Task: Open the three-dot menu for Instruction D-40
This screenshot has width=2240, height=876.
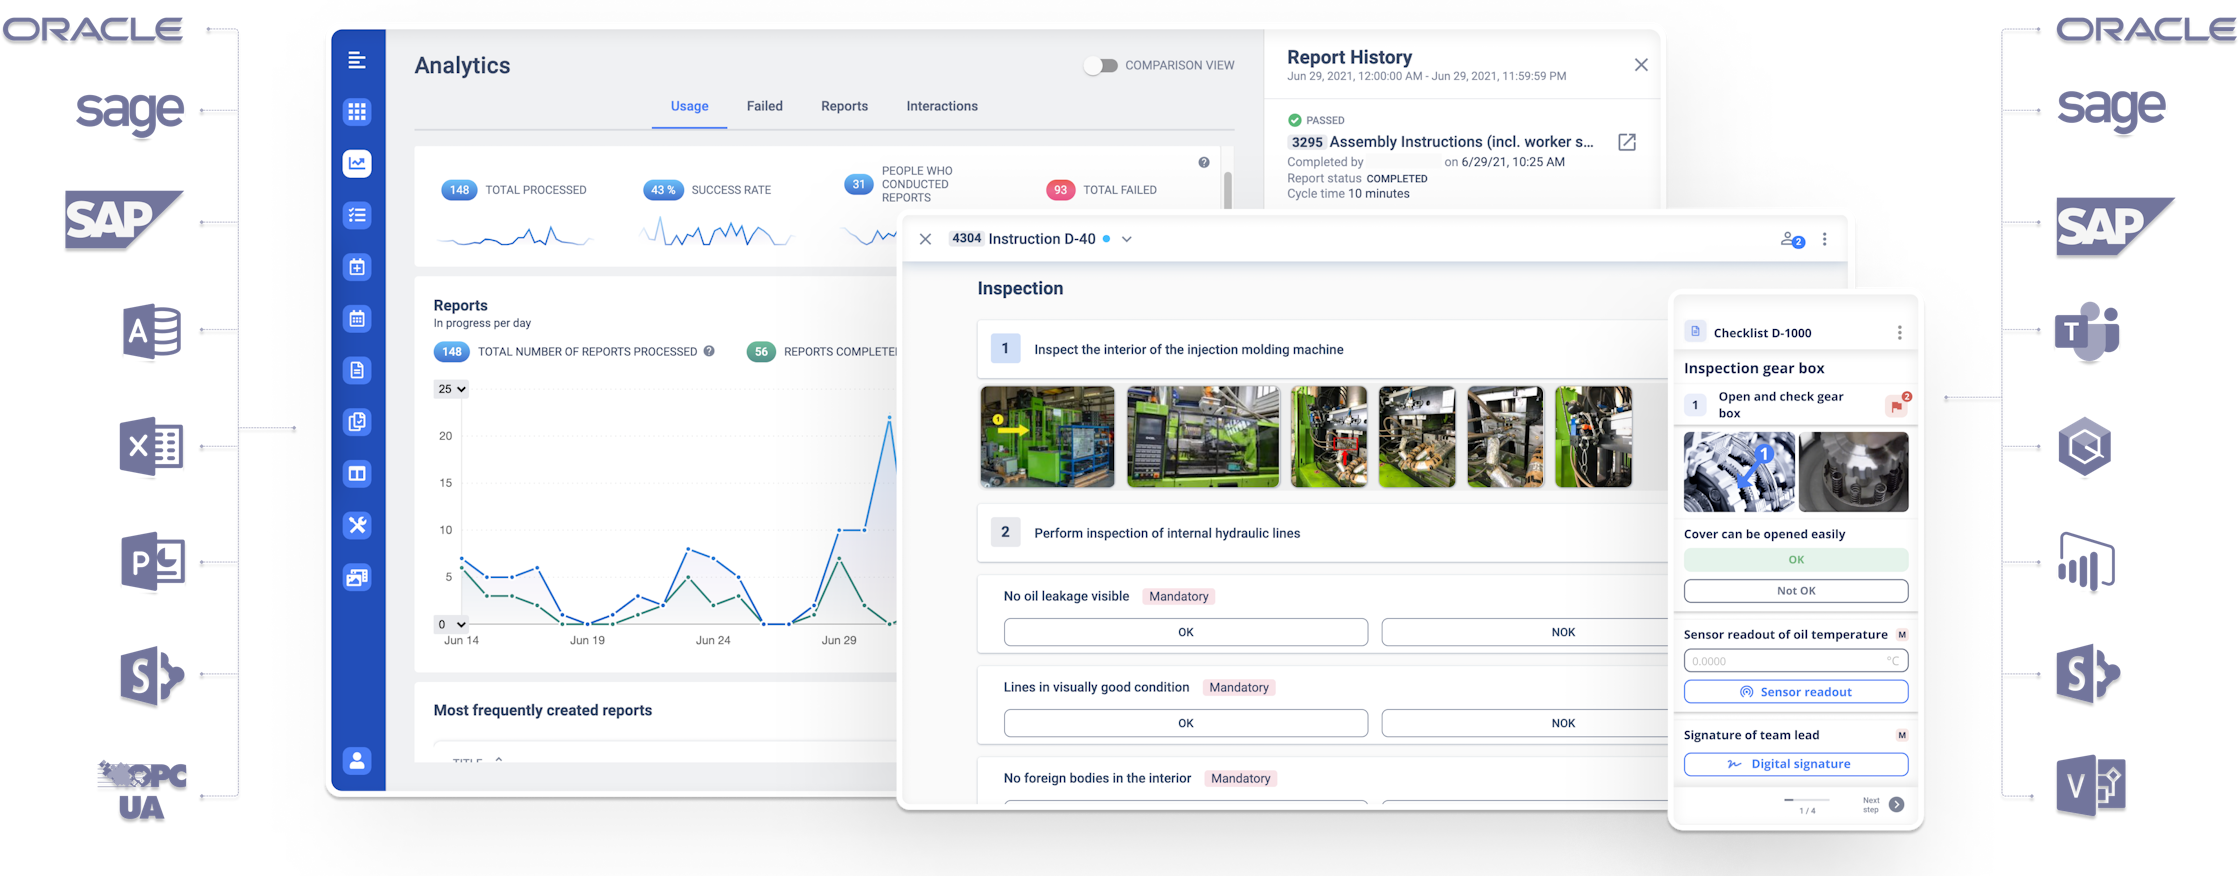Action: point(1825,239)
